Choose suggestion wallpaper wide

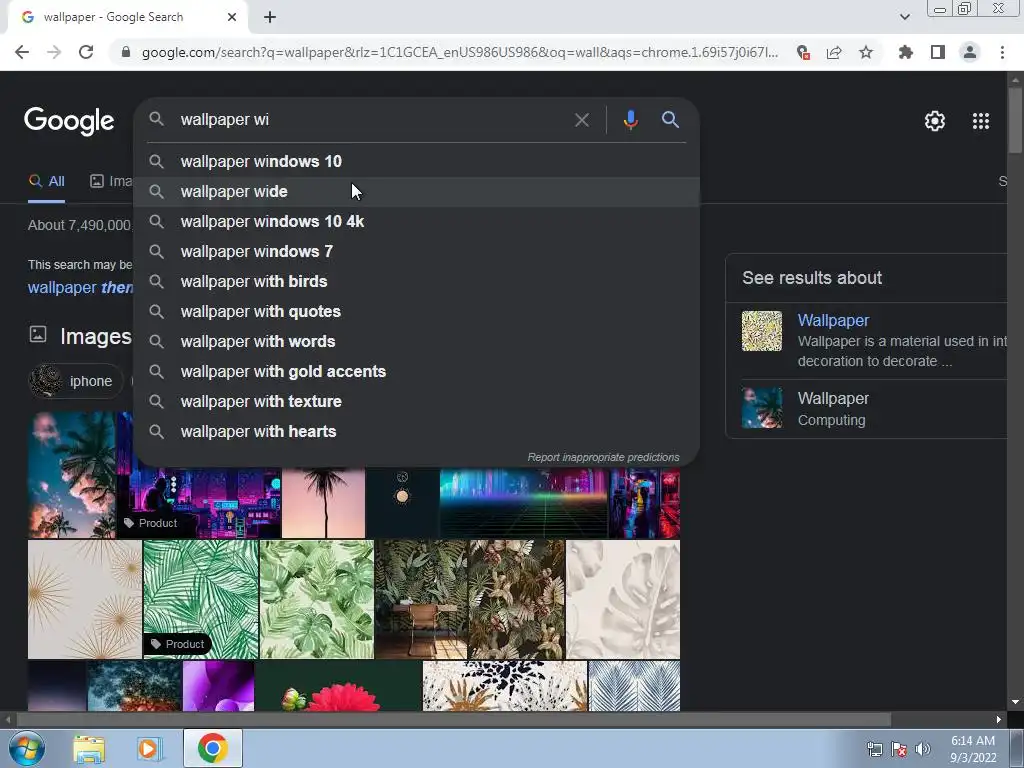[417, 191]
